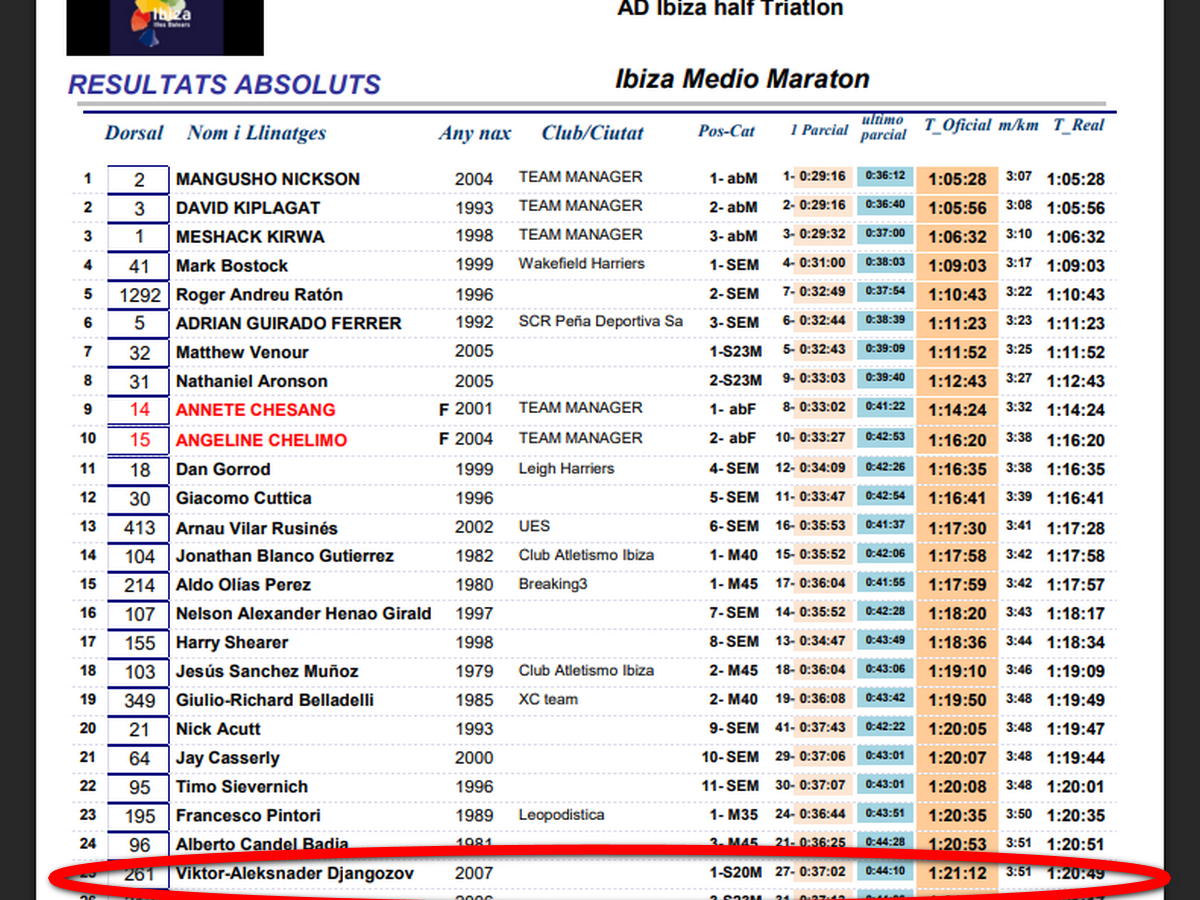Click the Ibiza logo image
Viewport: 1200px width, 900px height.
[165, 27]
